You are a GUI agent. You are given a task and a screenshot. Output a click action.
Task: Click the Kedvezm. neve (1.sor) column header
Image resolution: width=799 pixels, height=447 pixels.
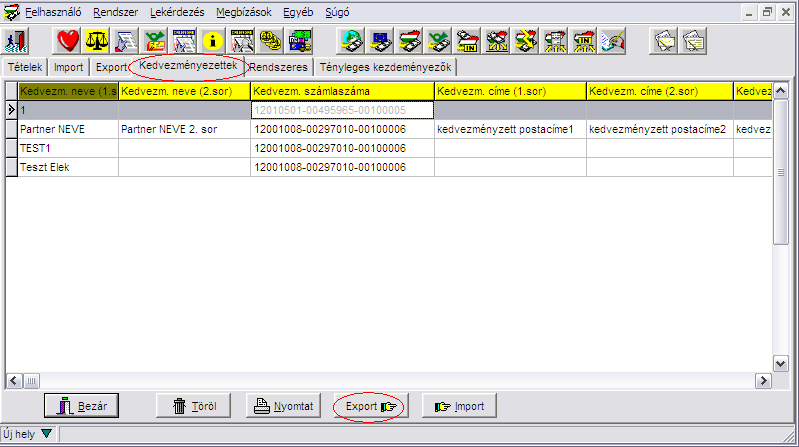(68, 91)
